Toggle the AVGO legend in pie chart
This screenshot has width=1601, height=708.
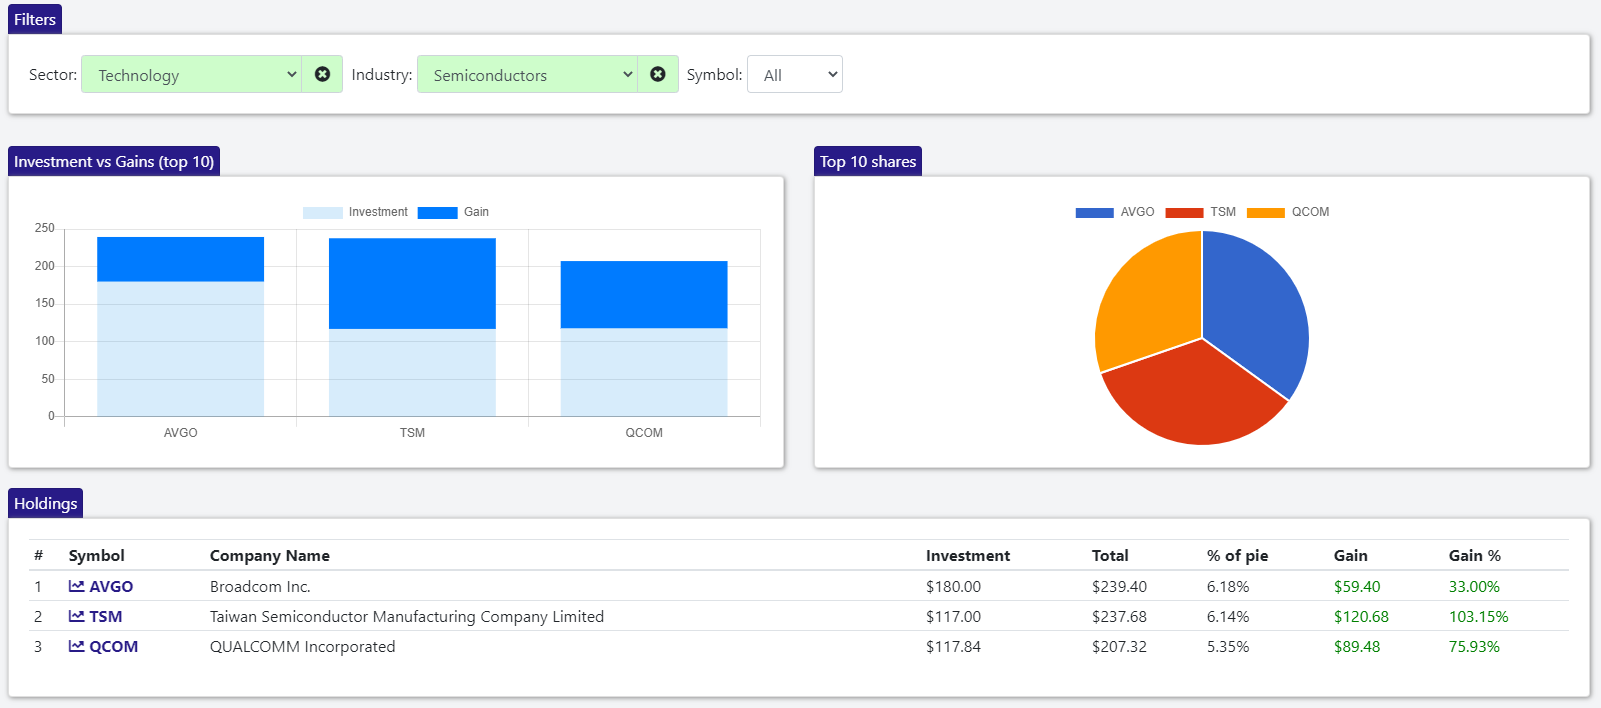point(1115,212)
